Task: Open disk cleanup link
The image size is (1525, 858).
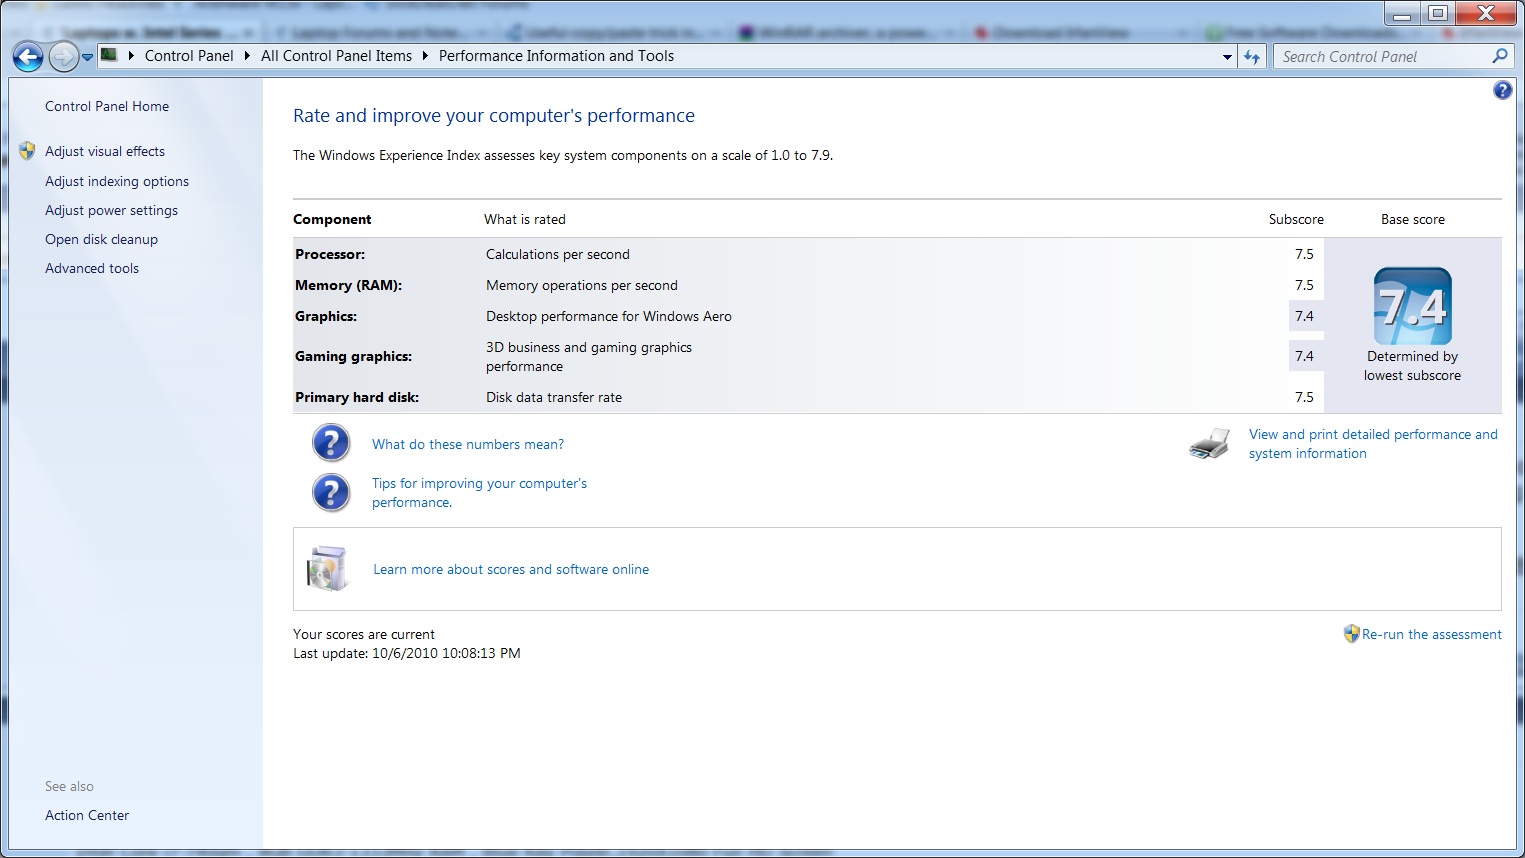Action: [x=101, y=239]
